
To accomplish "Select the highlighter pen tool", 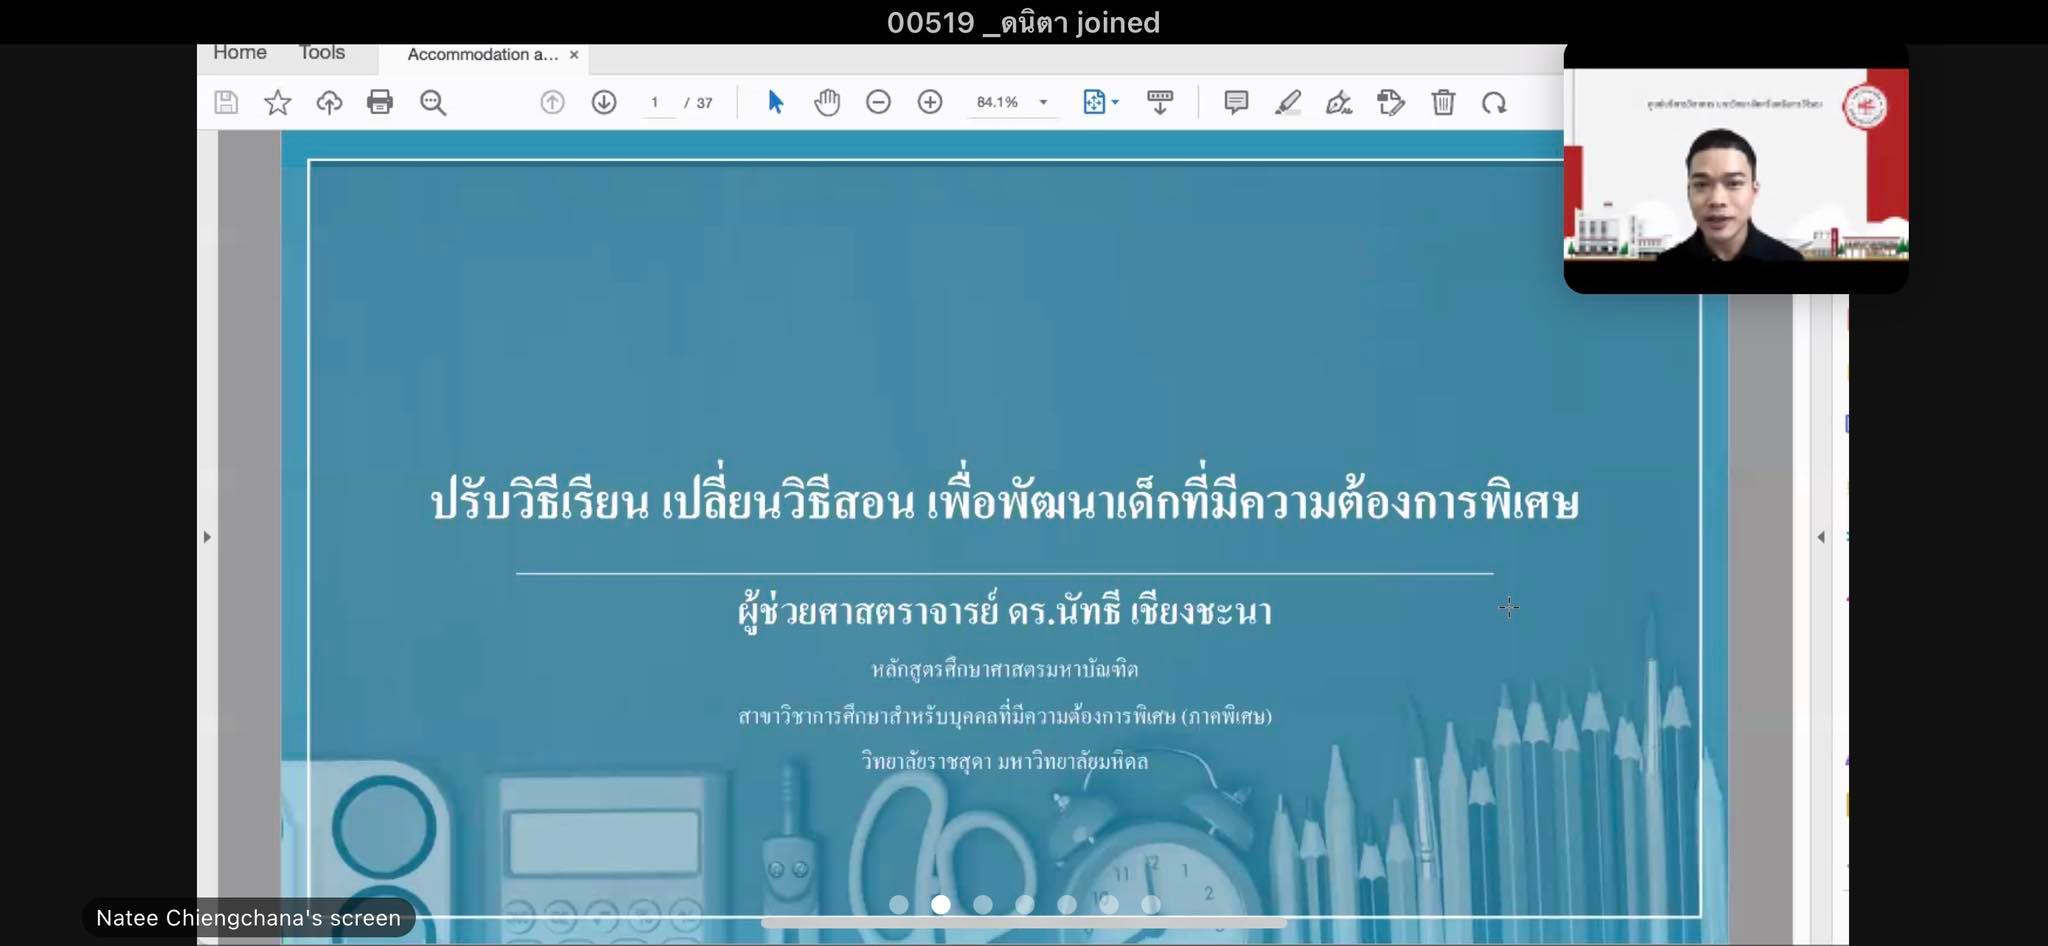I will [1288, 102].
